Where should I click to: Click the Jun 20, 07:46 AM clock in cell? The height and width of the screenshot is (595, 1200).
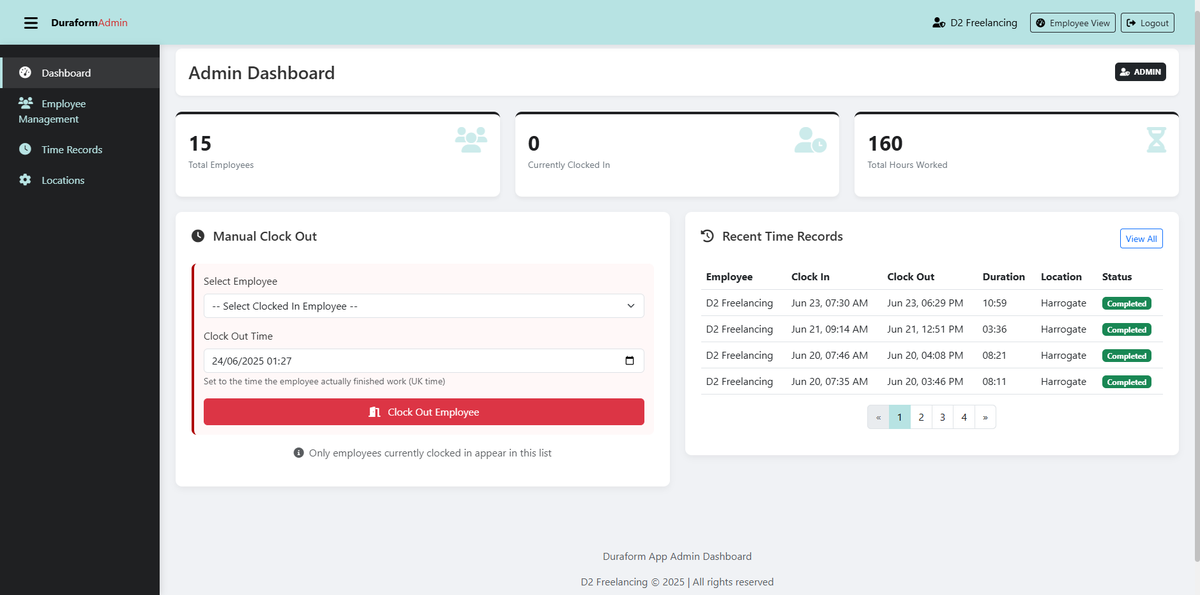(x=829, y=355)
